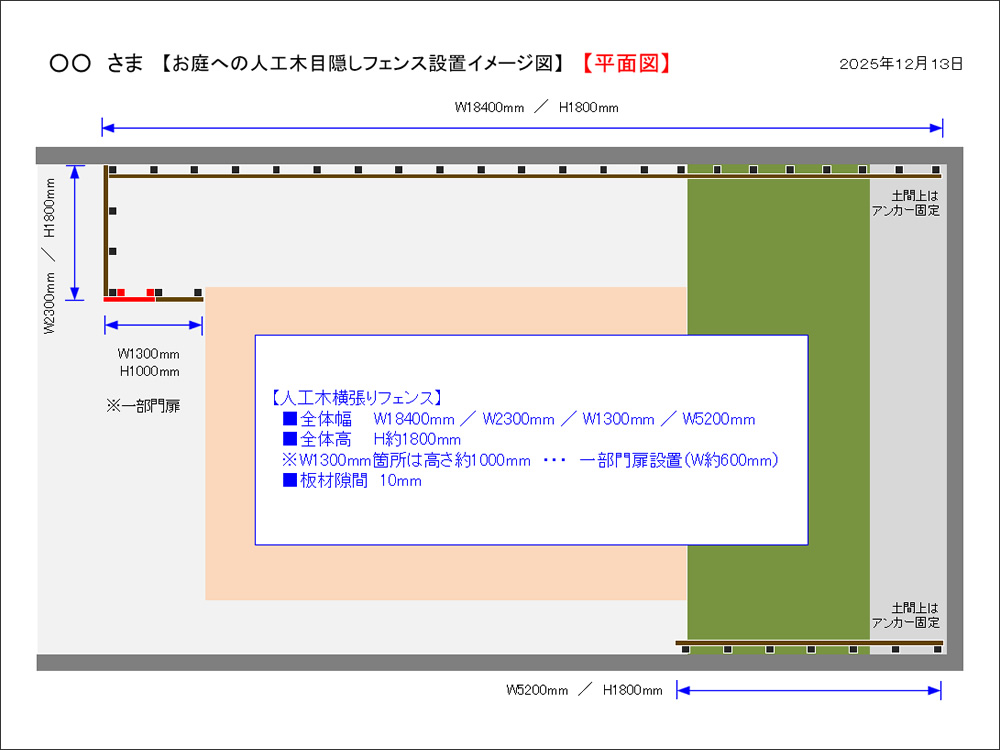Click the title お庭への人工木目隠しフェンス設置イメージ図
This screenshot has width=1000, height=750.
(361, 63)
